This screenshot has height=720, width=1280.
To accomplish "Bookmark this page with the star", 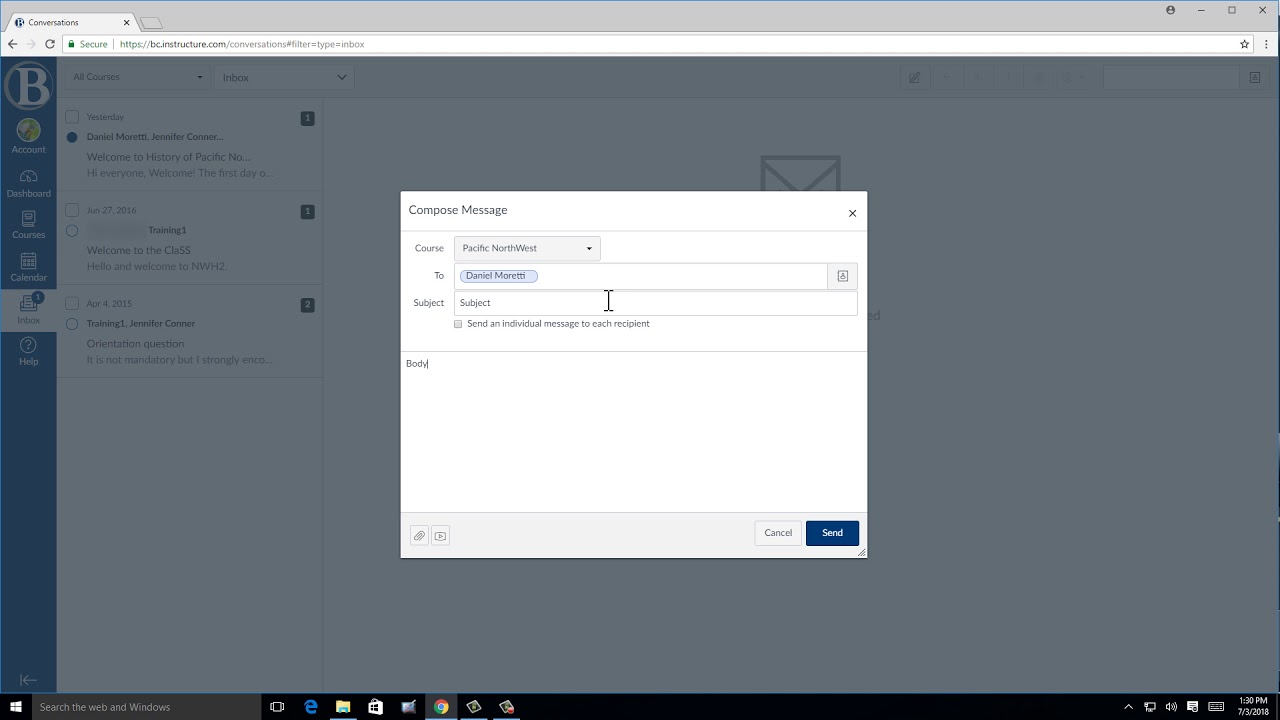I will click(1245, 44).
